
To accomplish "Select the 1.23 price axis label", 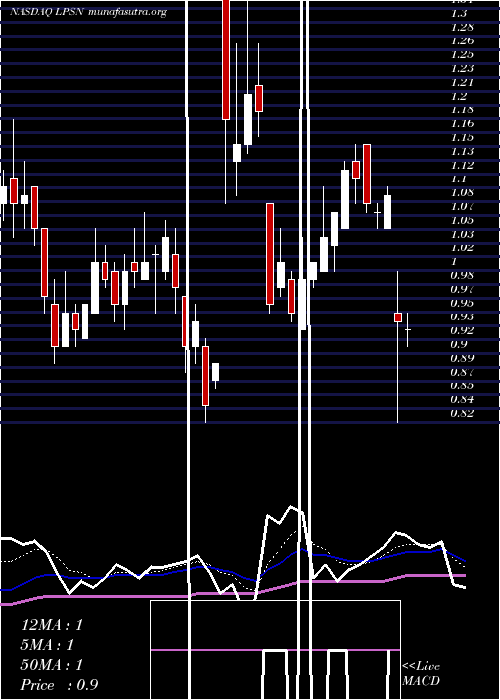I will coord(462,69).
